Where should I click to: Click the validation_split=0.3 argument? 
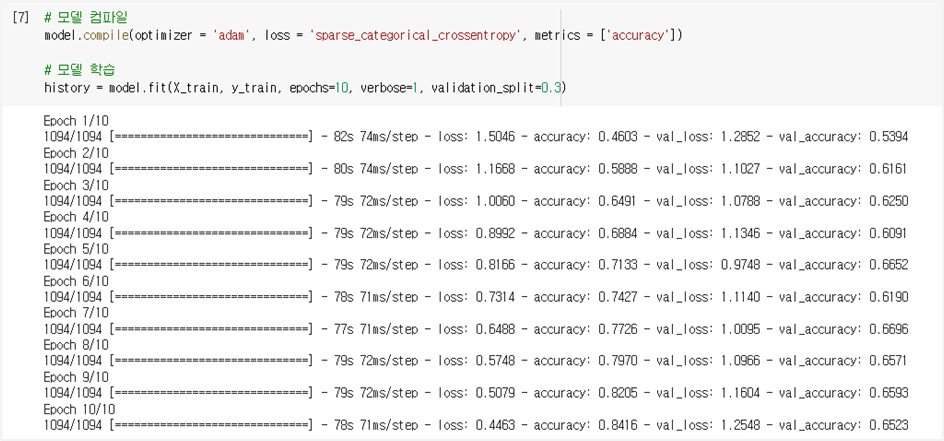[495, 88]
